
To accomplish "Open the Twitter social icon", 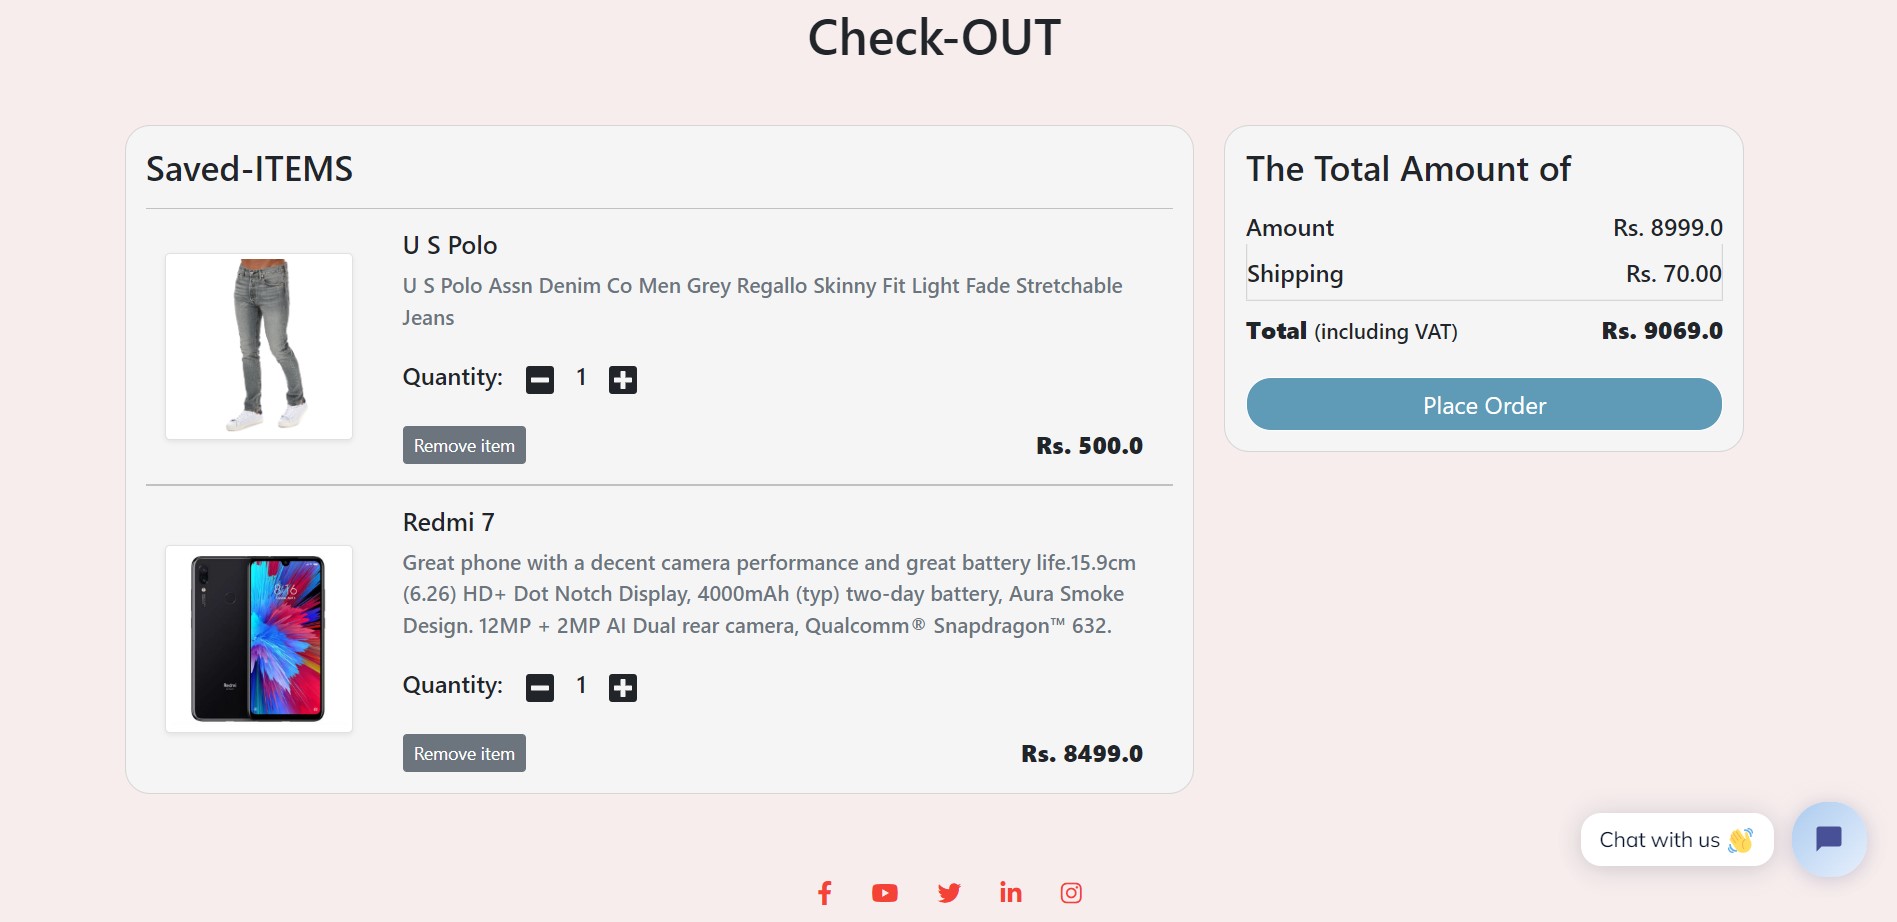I will (948, 892).
